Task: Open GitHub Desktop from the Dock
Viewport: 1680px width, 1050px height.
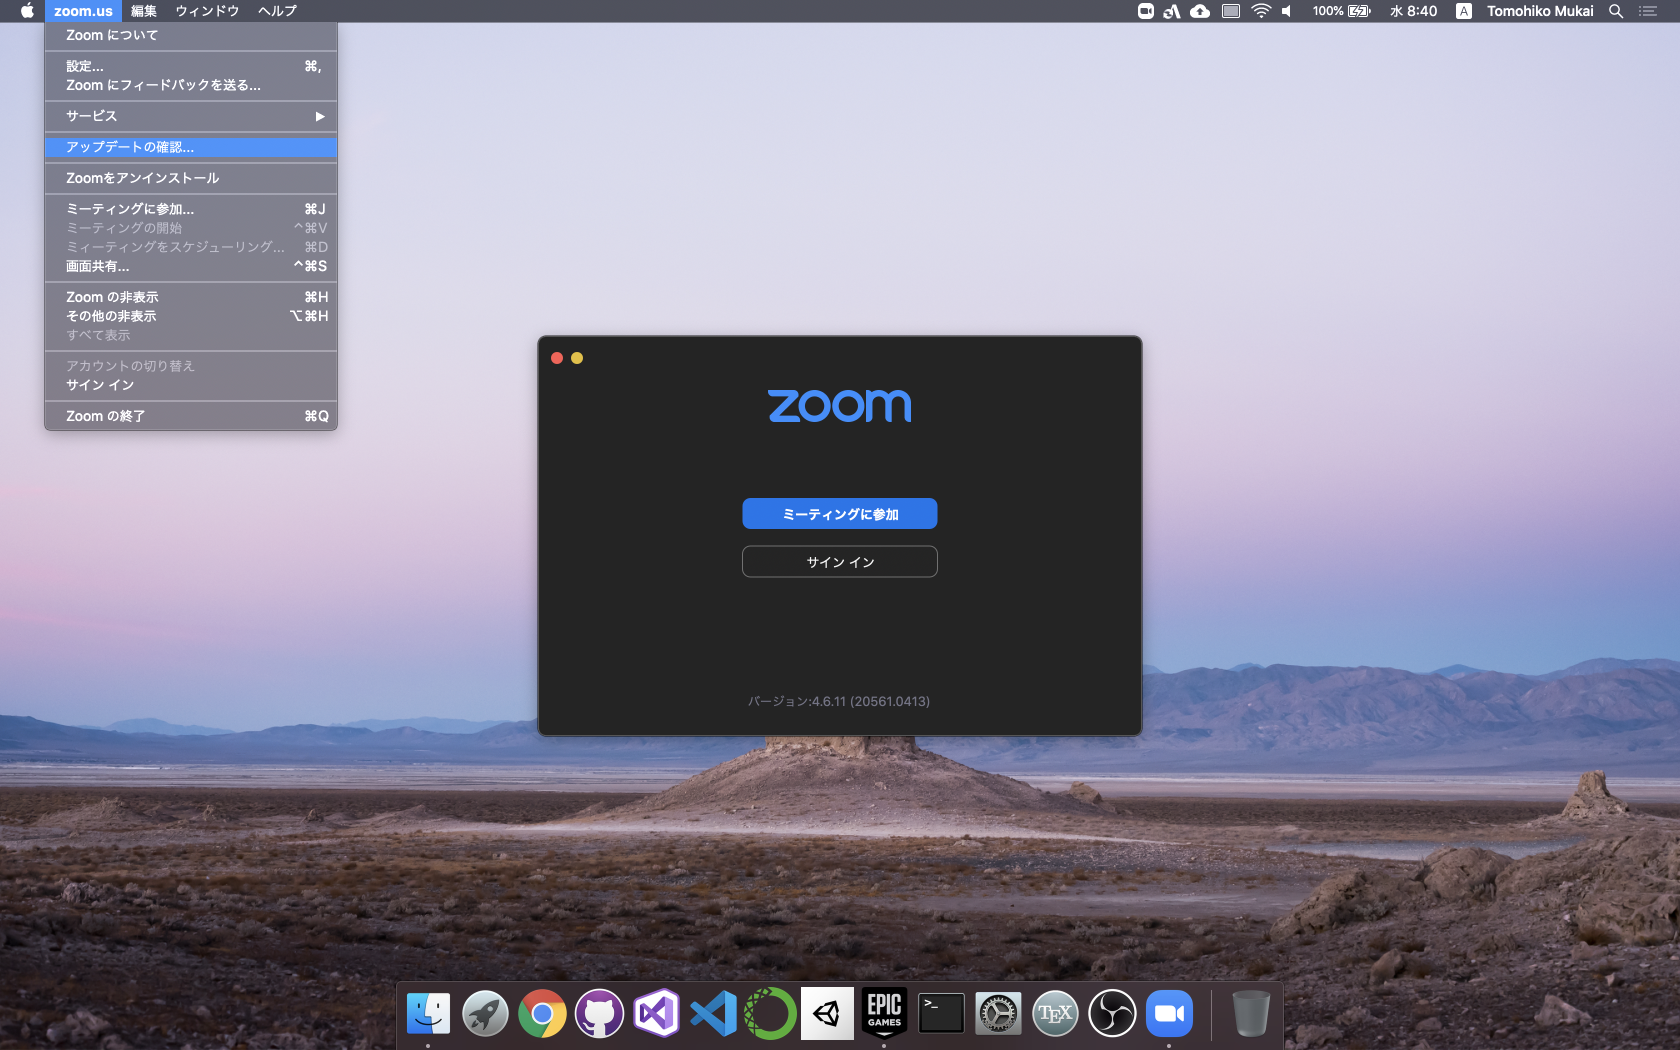Action: click(x=599, y=1013)
